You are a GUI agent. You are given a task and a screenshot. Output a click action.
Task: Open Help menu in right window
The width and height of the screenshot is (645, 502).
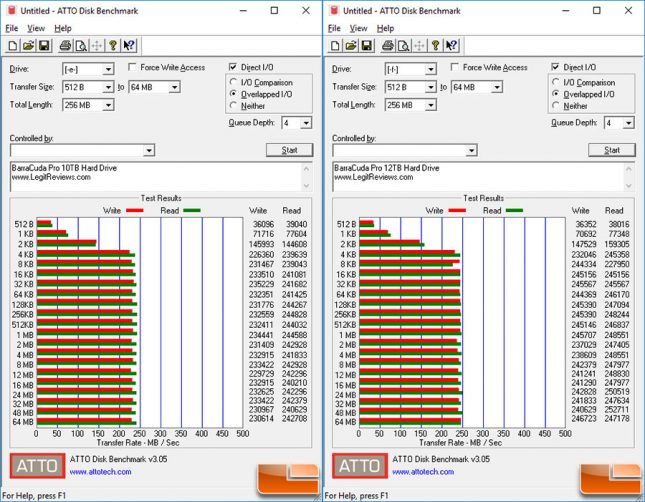[385, 28]
